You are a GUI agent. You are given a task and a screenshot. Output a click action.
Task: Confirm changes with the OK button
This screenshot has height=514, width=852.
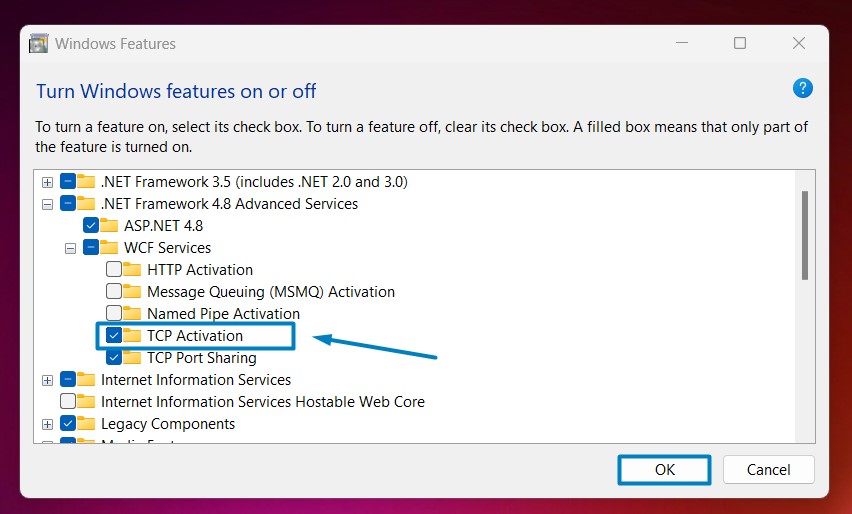tap(664, 469)
